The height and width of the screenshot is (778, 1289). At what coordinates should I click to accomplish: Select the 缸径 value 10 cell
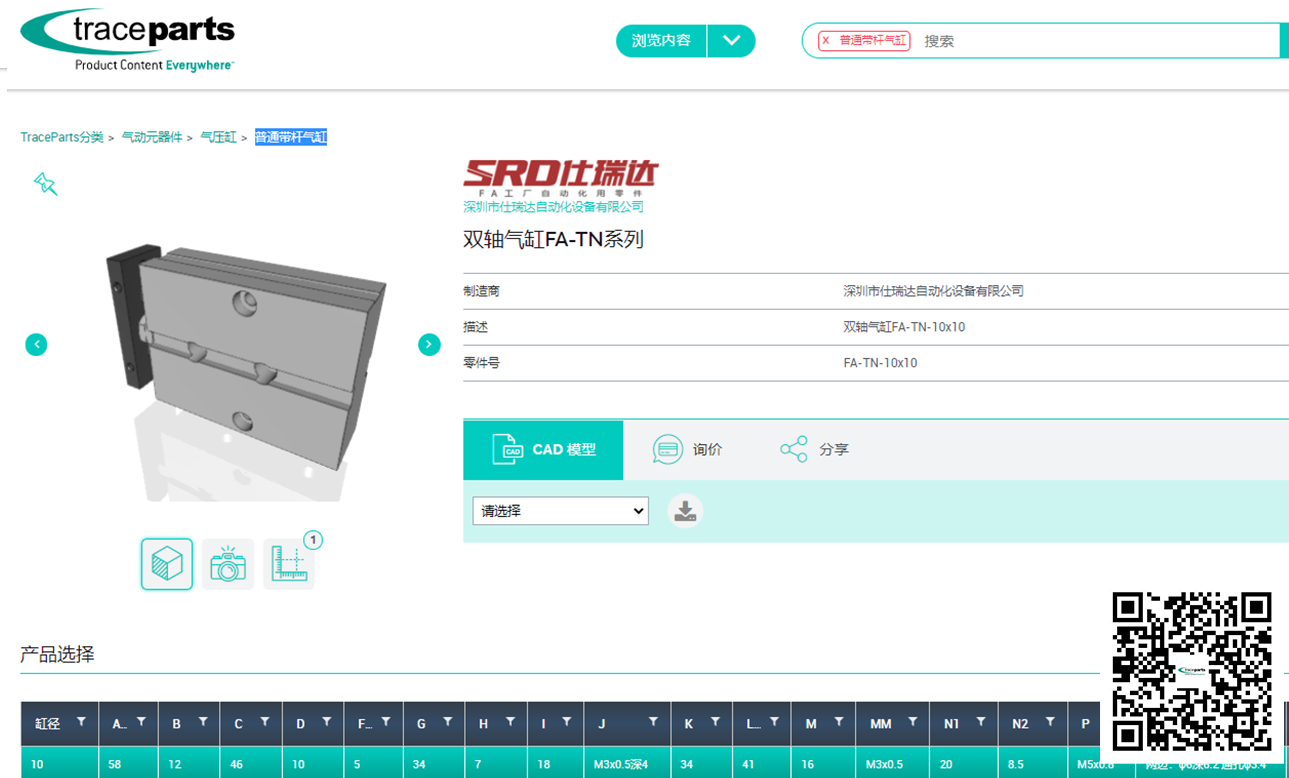60,765
